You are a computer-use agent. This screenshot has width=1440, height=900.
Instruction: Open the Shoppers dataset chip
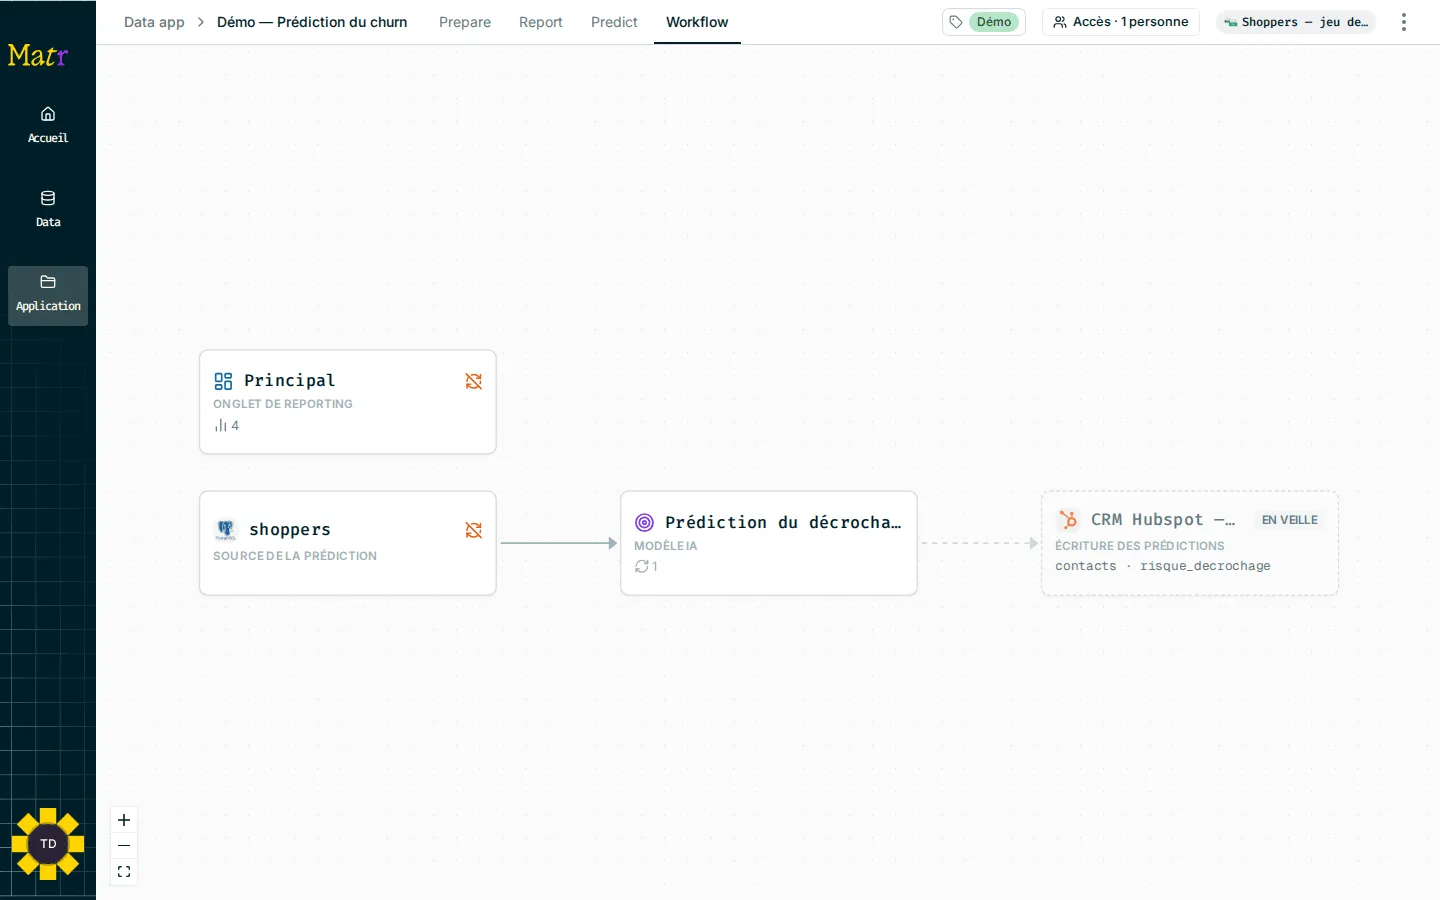coord(1296,22)
